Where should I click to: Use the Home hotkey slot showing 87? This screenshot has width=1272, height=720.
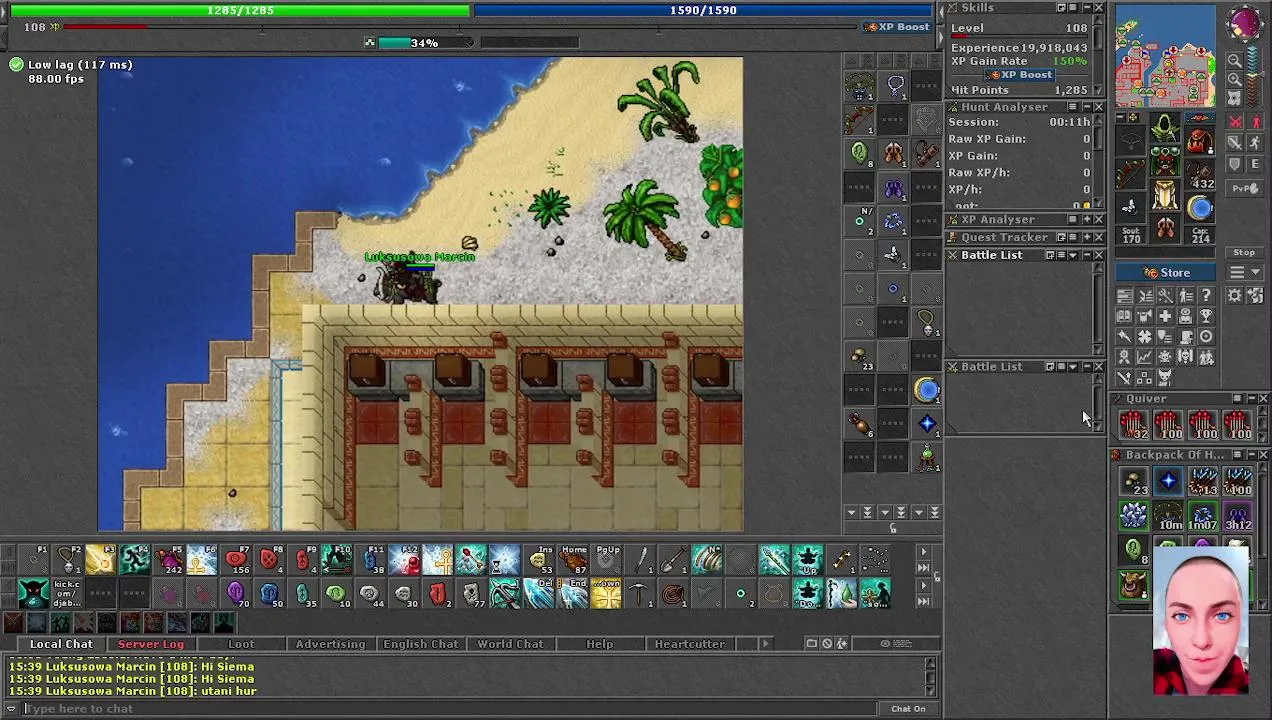[573, 560]
